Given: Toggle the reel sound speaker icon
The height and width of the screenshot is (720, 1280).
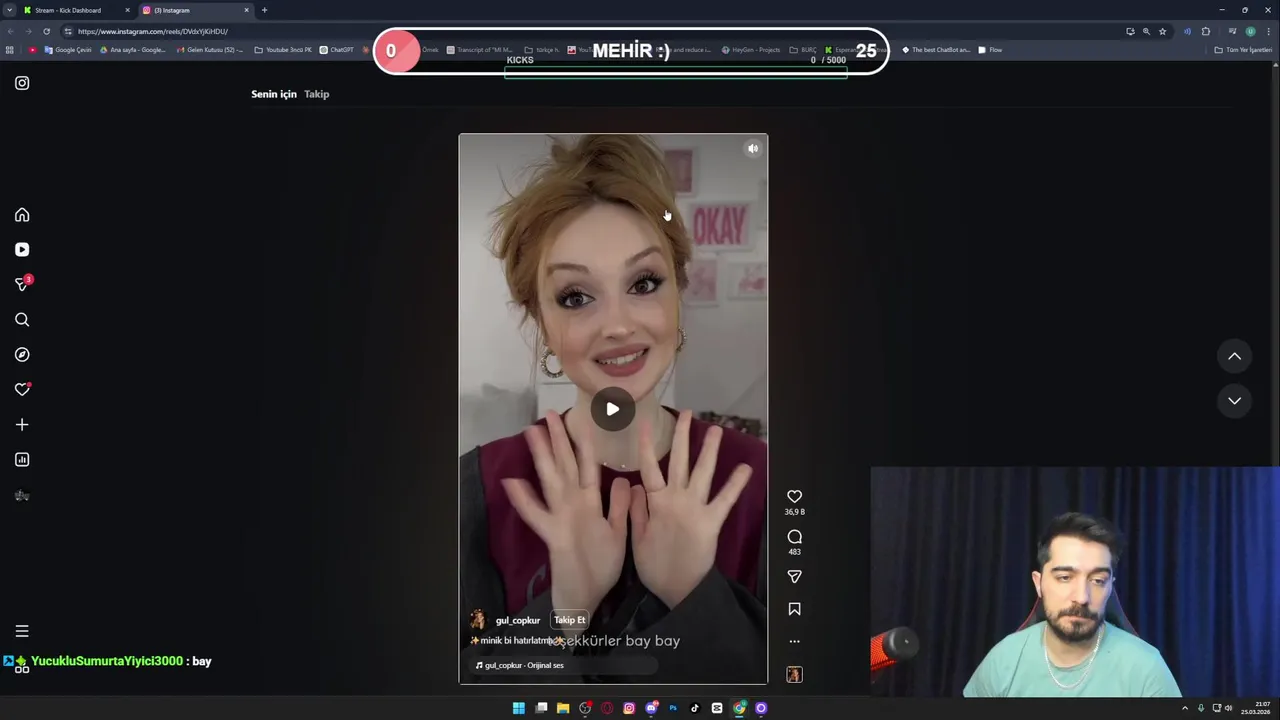Looking at the screenshot, I should pyautogui.click(x=753, y=149).
